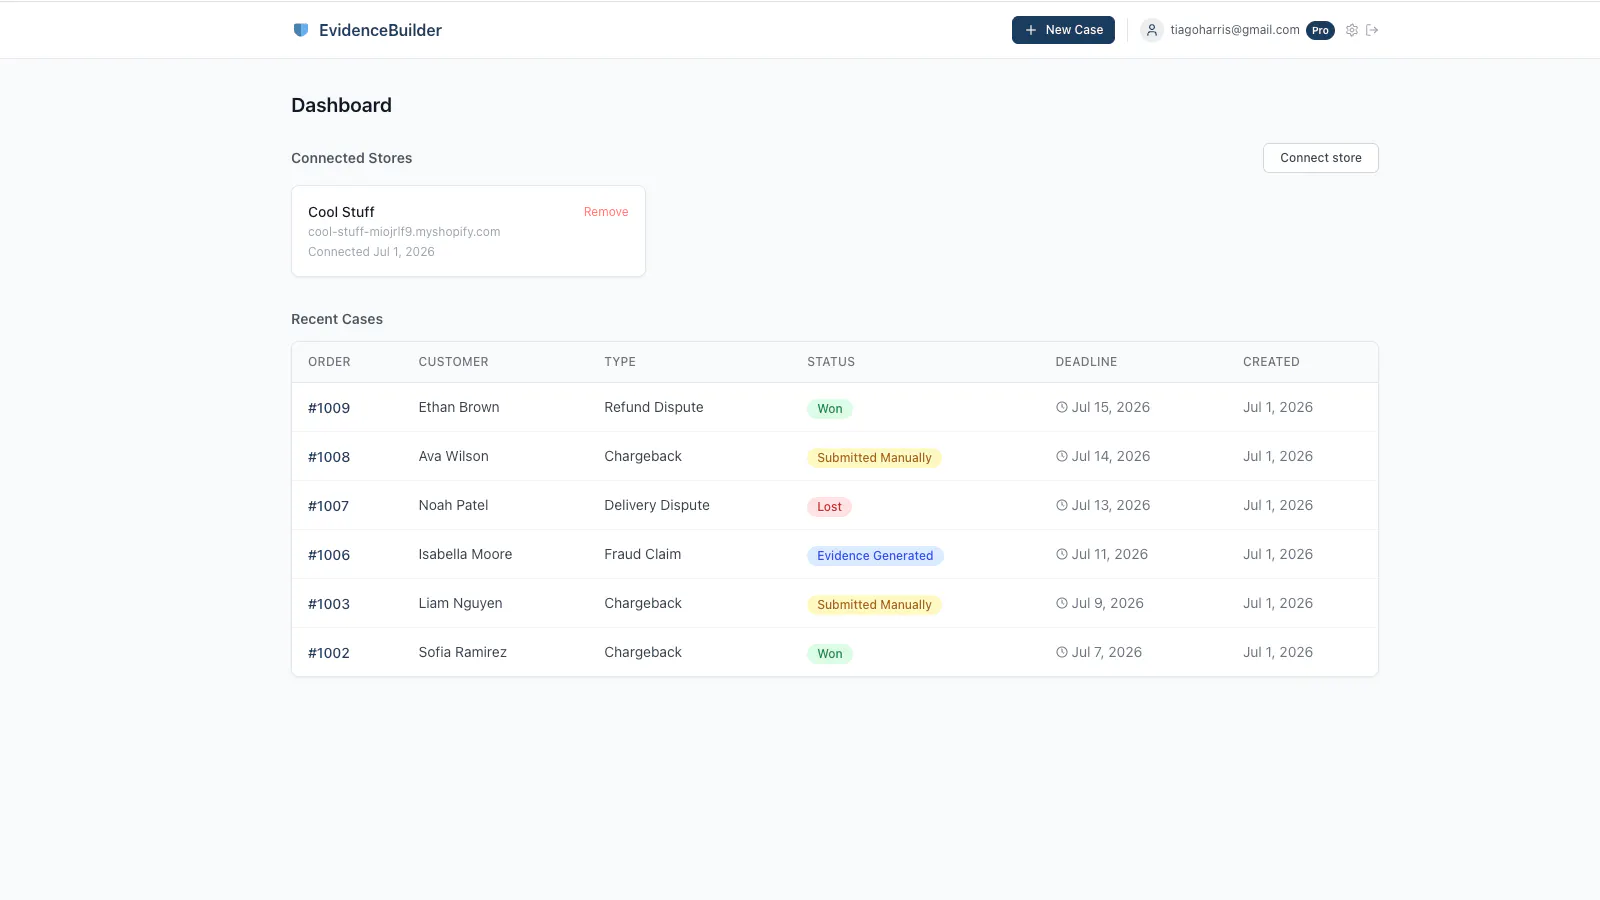This screenshot has width=1600, height=900.
Task: Click cool-stuff-miojrlf9.myshopify.com store URL
Action: point(404,232)
